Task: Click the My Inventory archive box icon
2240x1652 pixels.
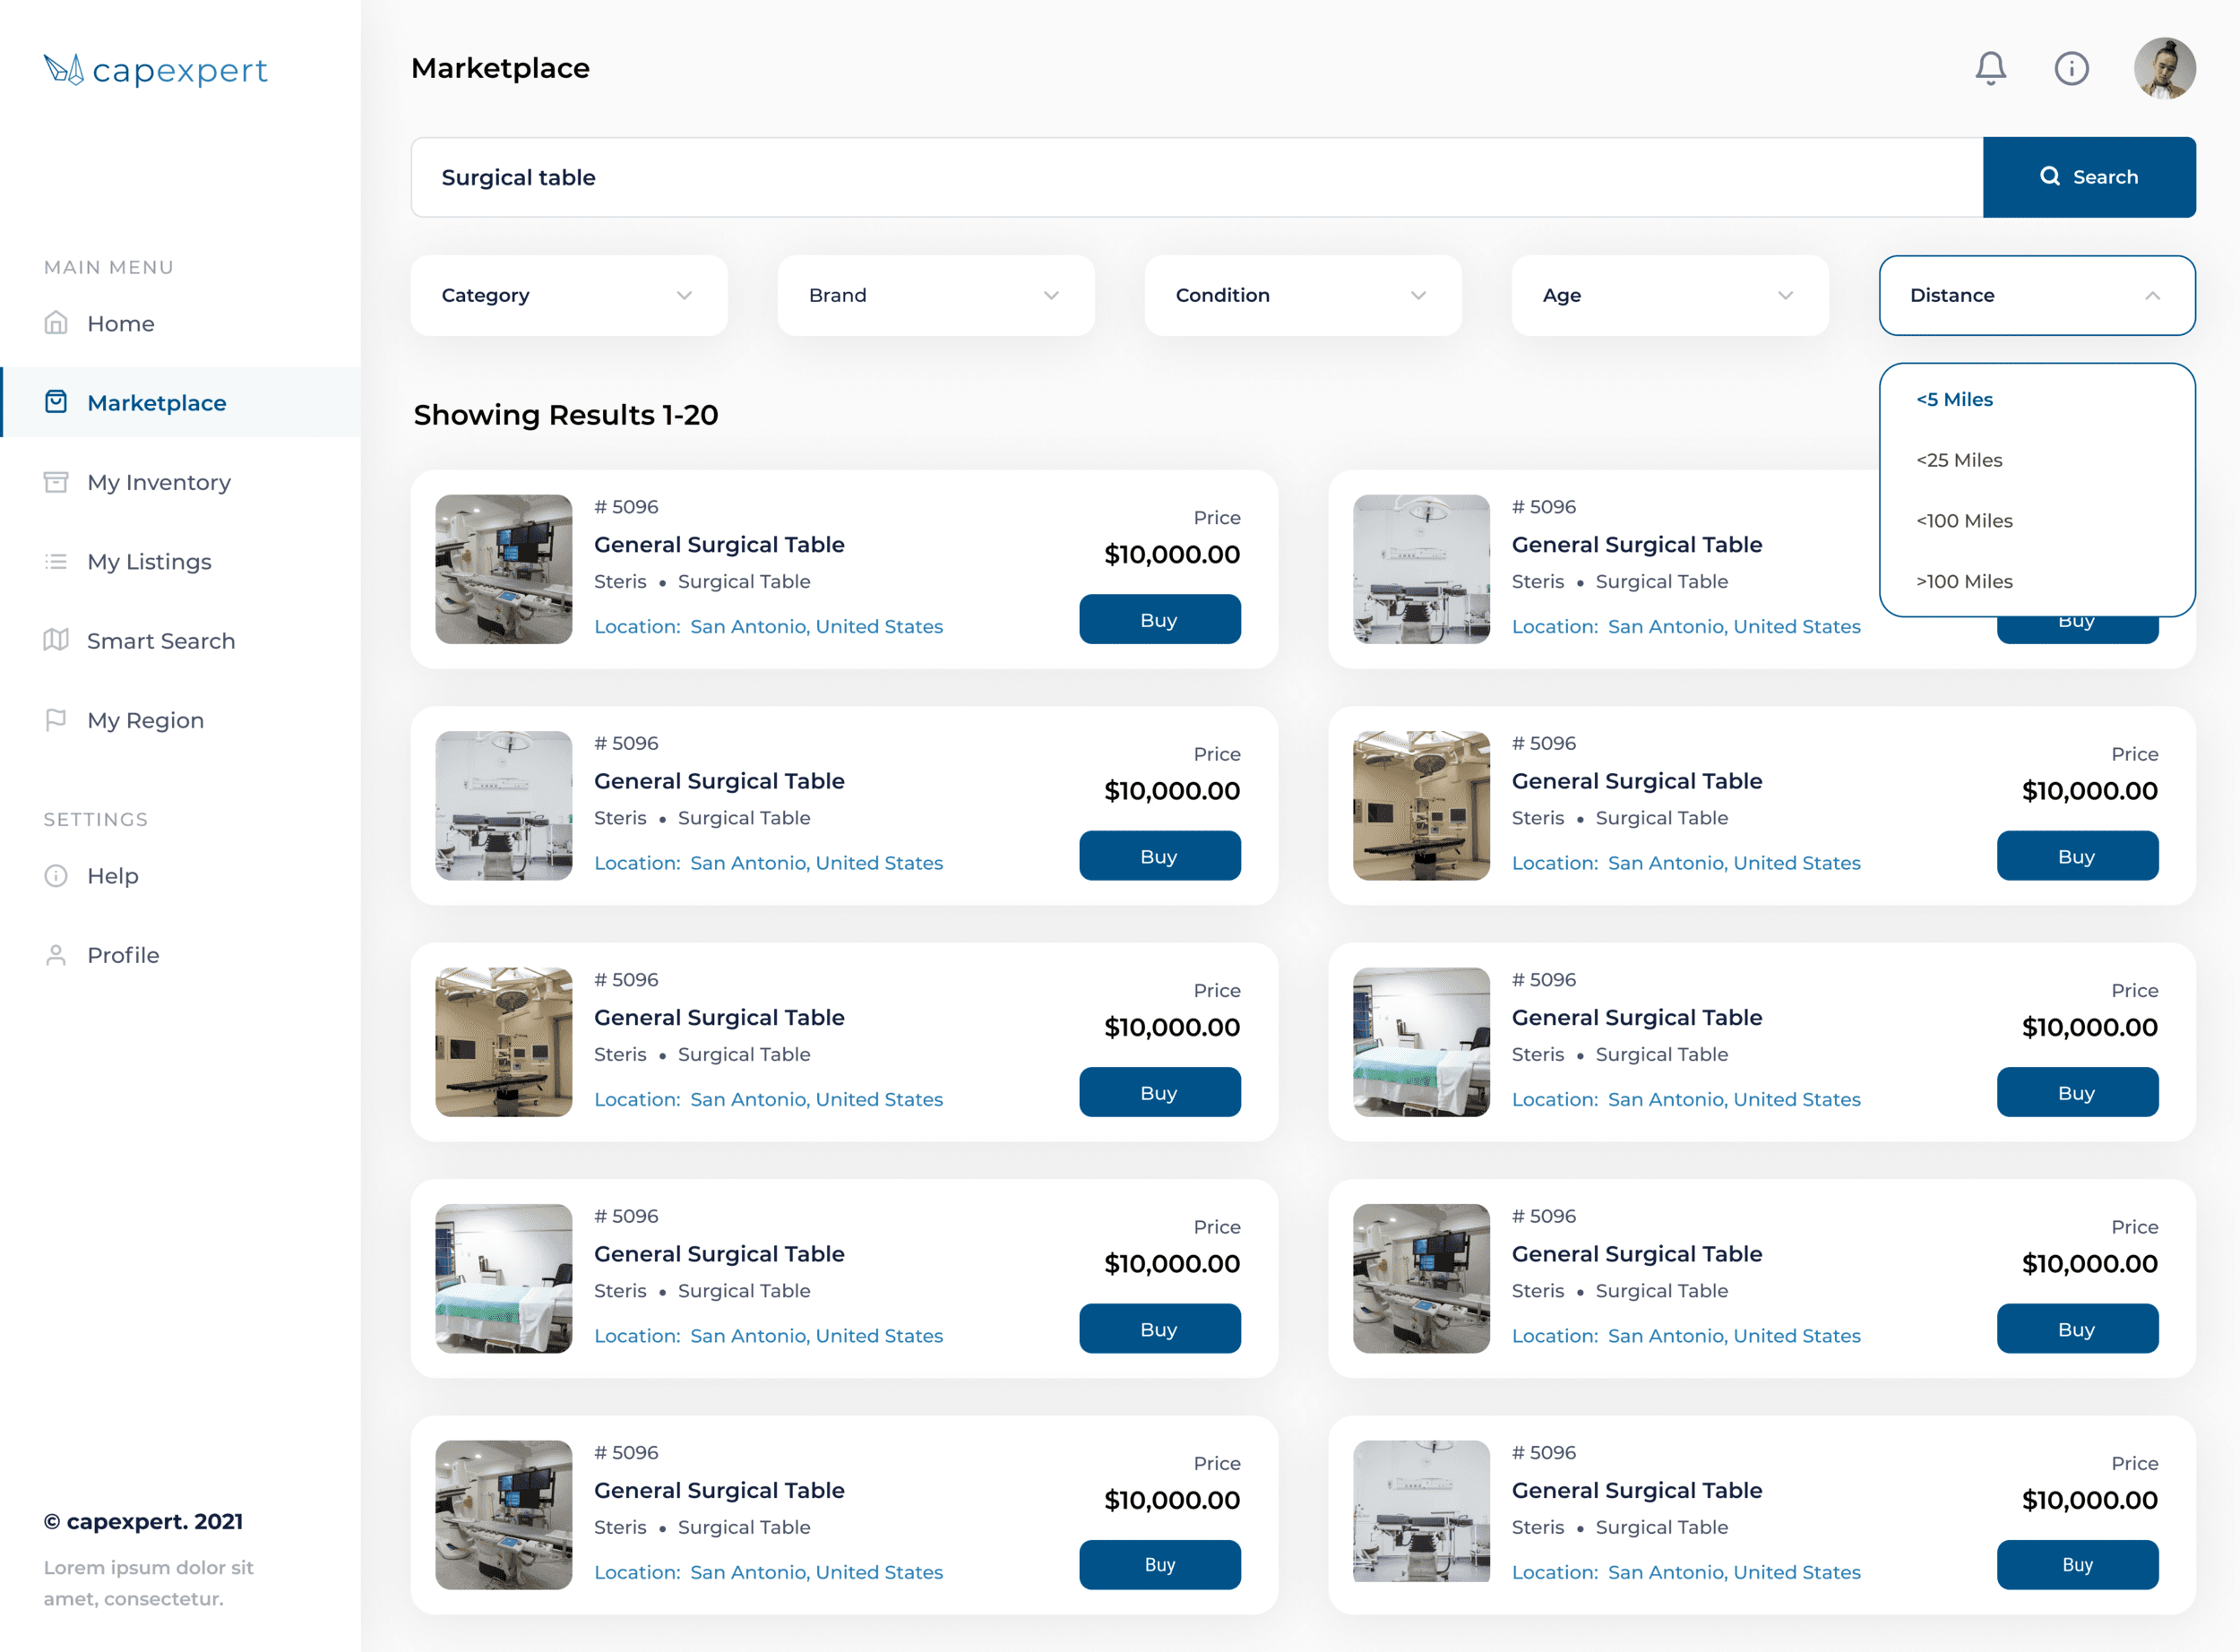Action: [x=56, y=482]
